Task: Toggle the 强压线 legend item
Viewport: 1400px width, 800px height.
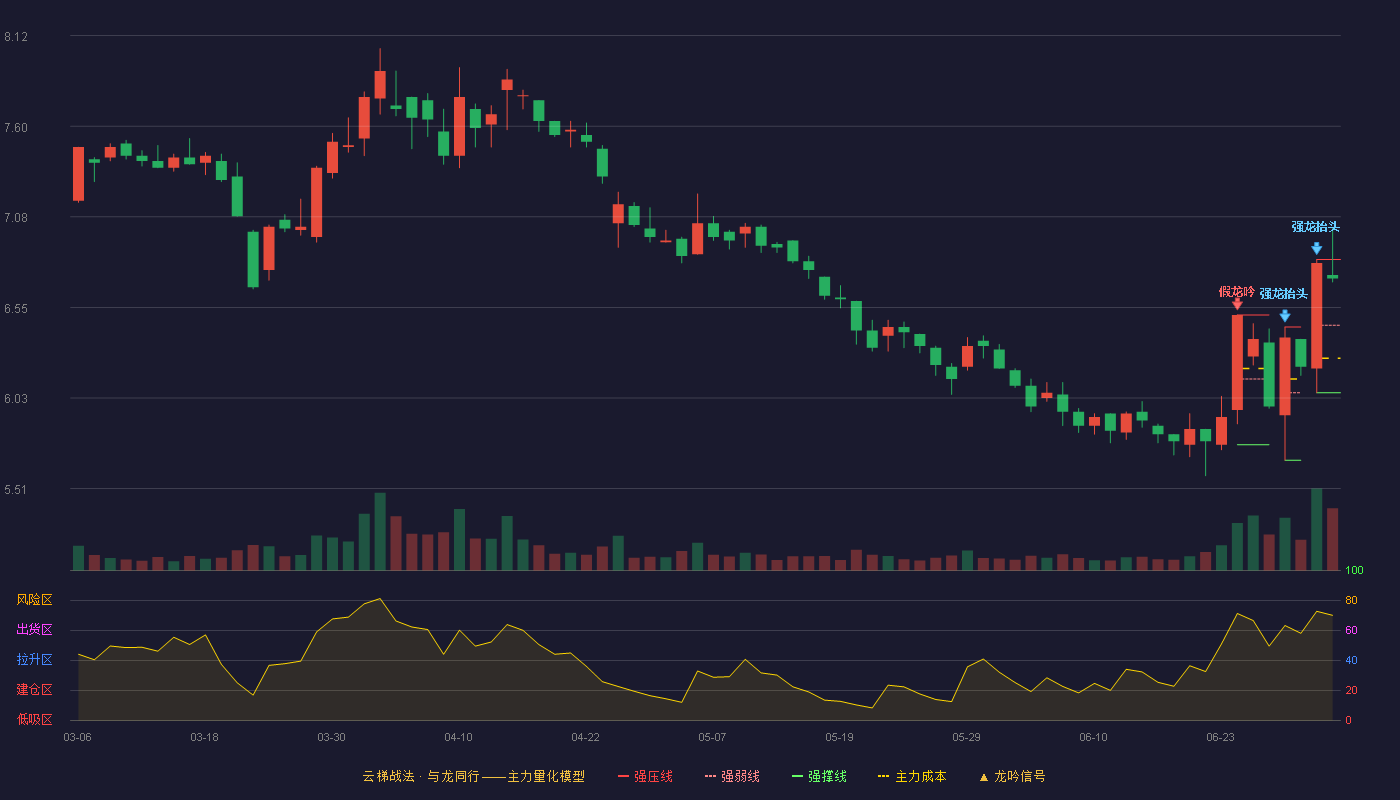Action: [645, 776]
